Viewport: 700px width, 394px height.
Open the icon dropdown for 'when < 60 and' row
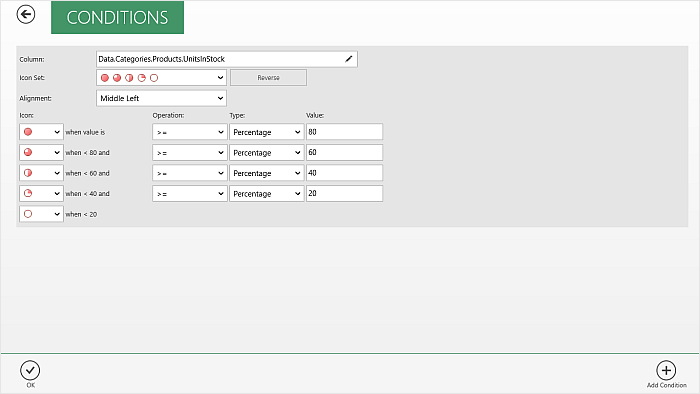click(42, 173)
